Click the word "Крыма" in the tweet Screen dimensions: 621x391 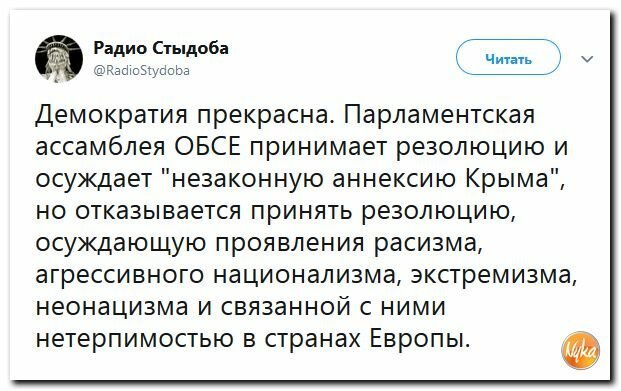(x=509, y=179)
